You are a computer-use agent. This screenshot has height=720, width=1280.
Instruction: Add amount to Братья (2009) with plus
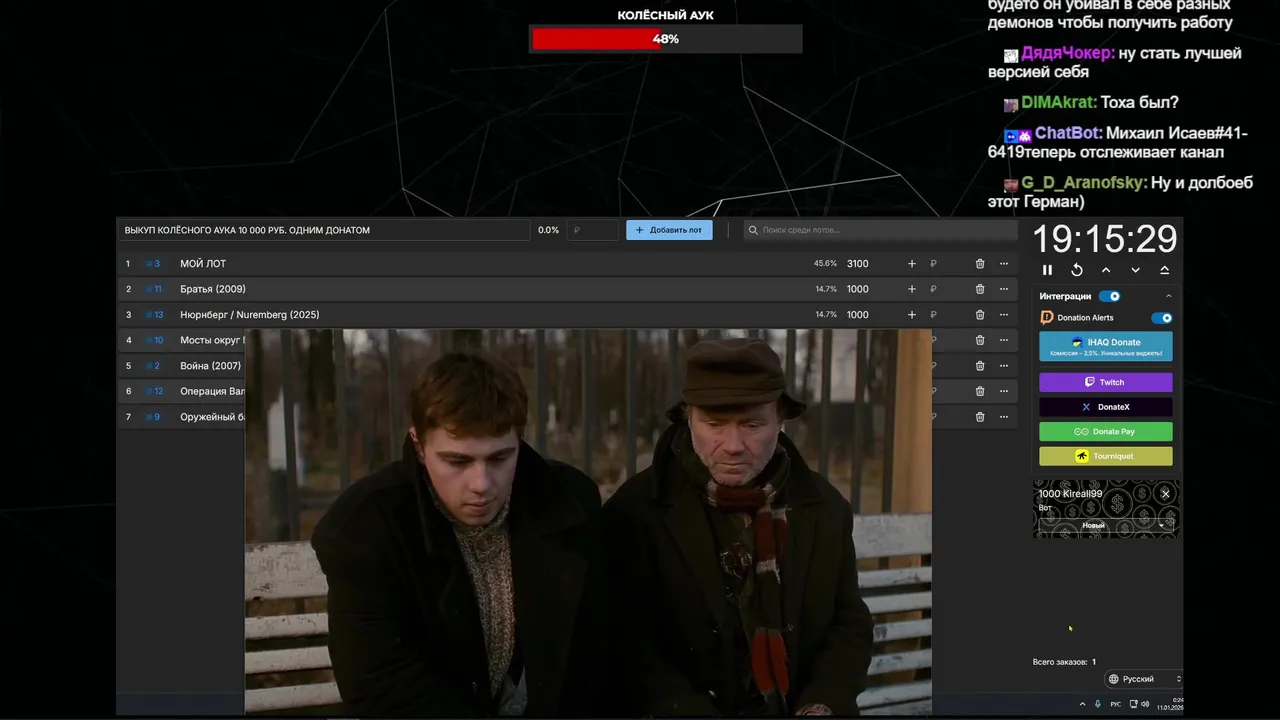pos(911,289)
